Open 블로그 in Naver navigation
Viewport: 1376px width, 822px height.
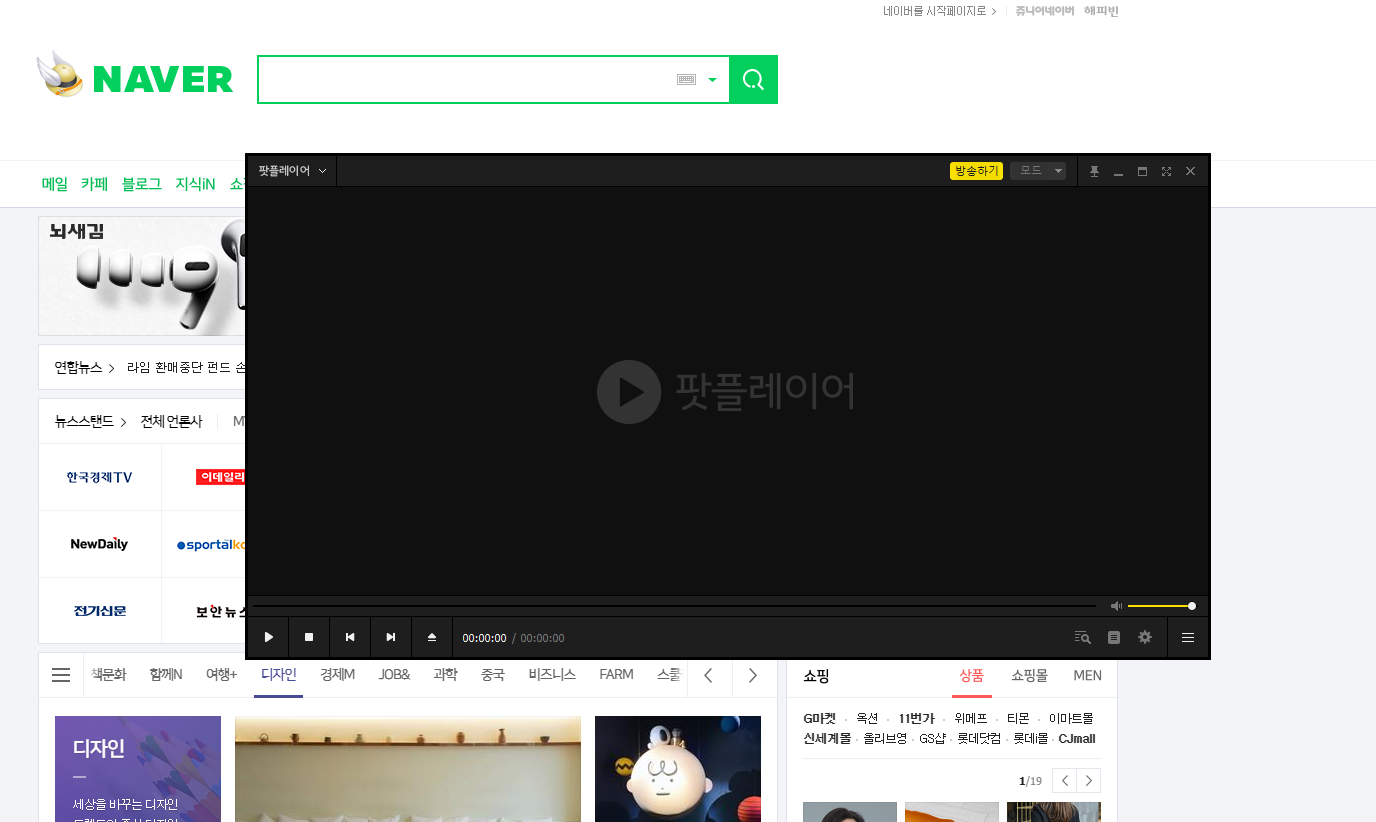142,184
